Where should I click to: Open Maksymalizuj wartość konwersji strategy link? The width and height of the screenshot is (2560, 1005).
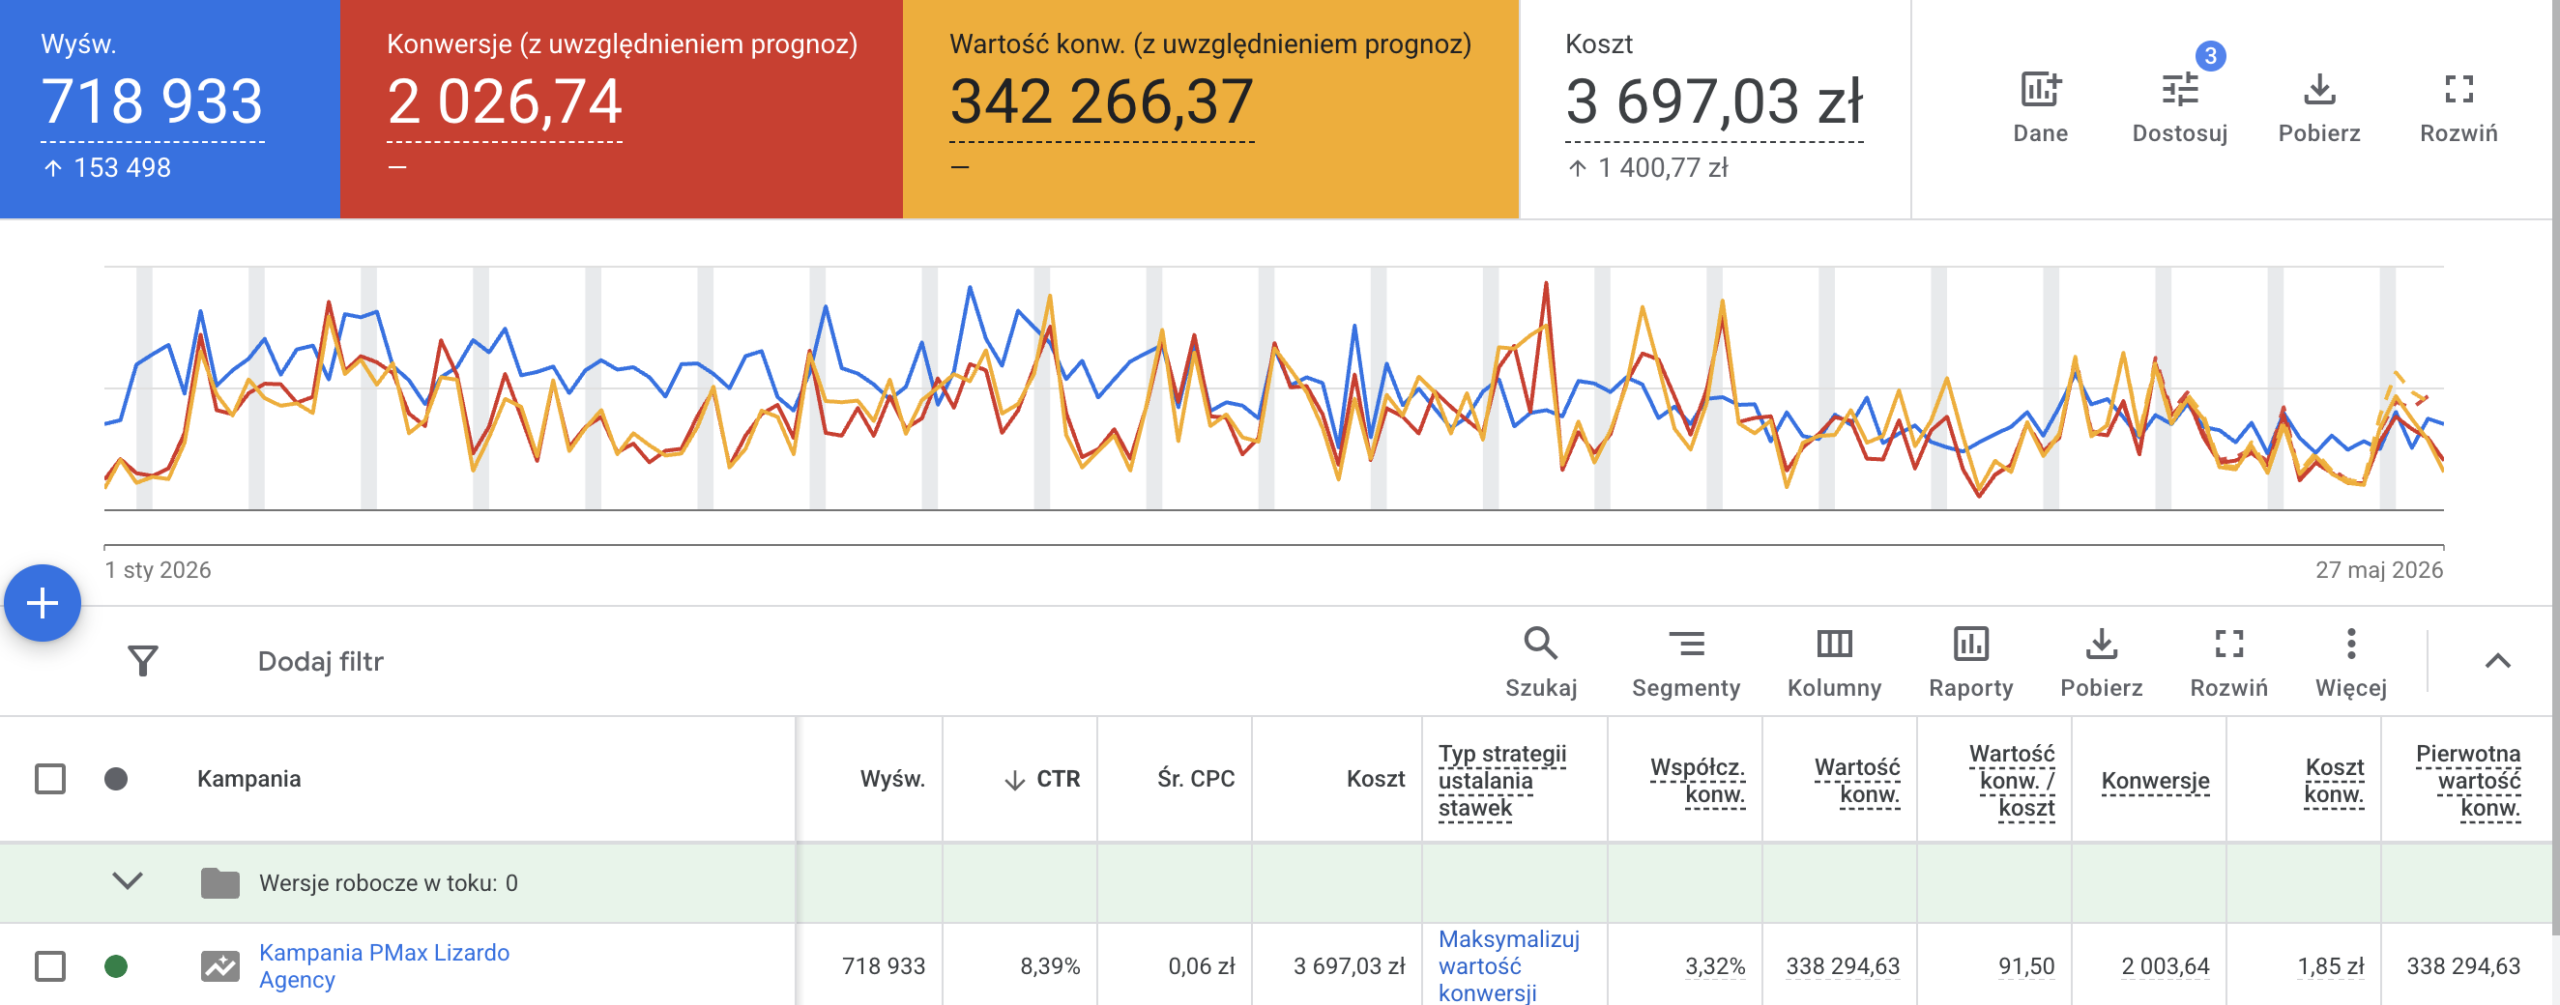click(1509, 966)
